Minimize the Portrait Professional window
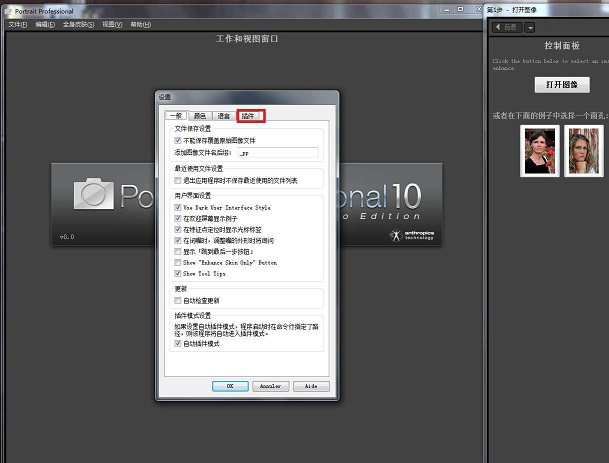The height and width of the screenshot is (463, 609). pos(447,9)
